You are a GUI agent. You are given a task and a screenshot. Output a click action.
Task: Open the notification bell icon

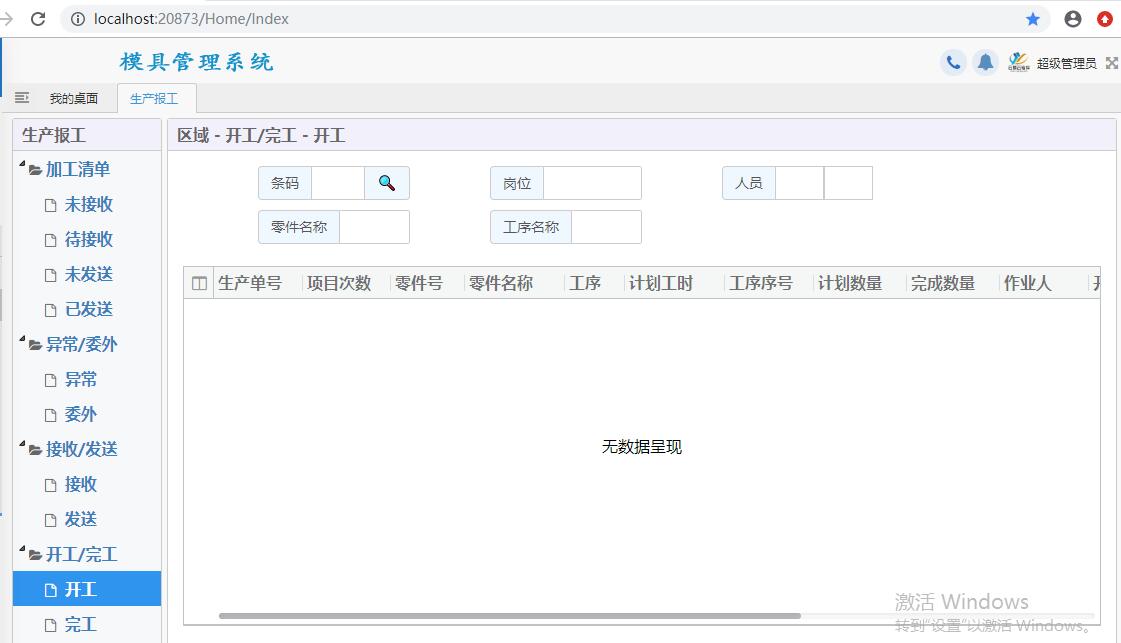coord(985,63)
